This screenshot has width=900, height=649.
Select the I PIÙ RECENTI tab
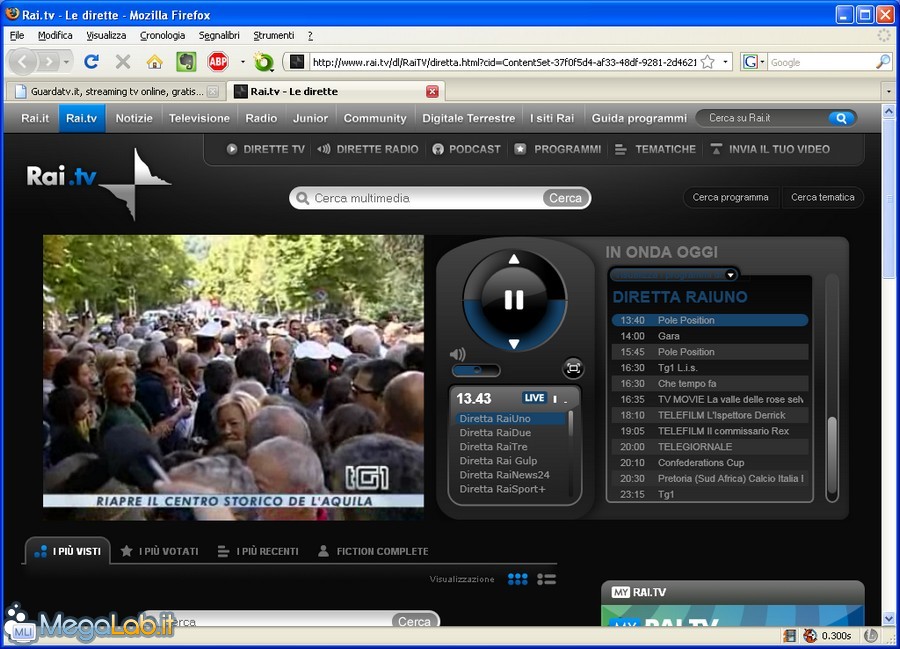tap(258, 551)
